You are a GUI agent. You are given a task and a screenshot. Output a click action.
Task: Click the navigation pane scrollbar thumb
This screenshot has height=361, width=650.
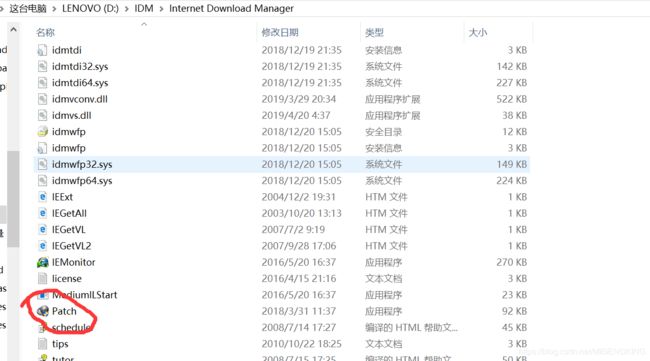click(x=13, y=199)
